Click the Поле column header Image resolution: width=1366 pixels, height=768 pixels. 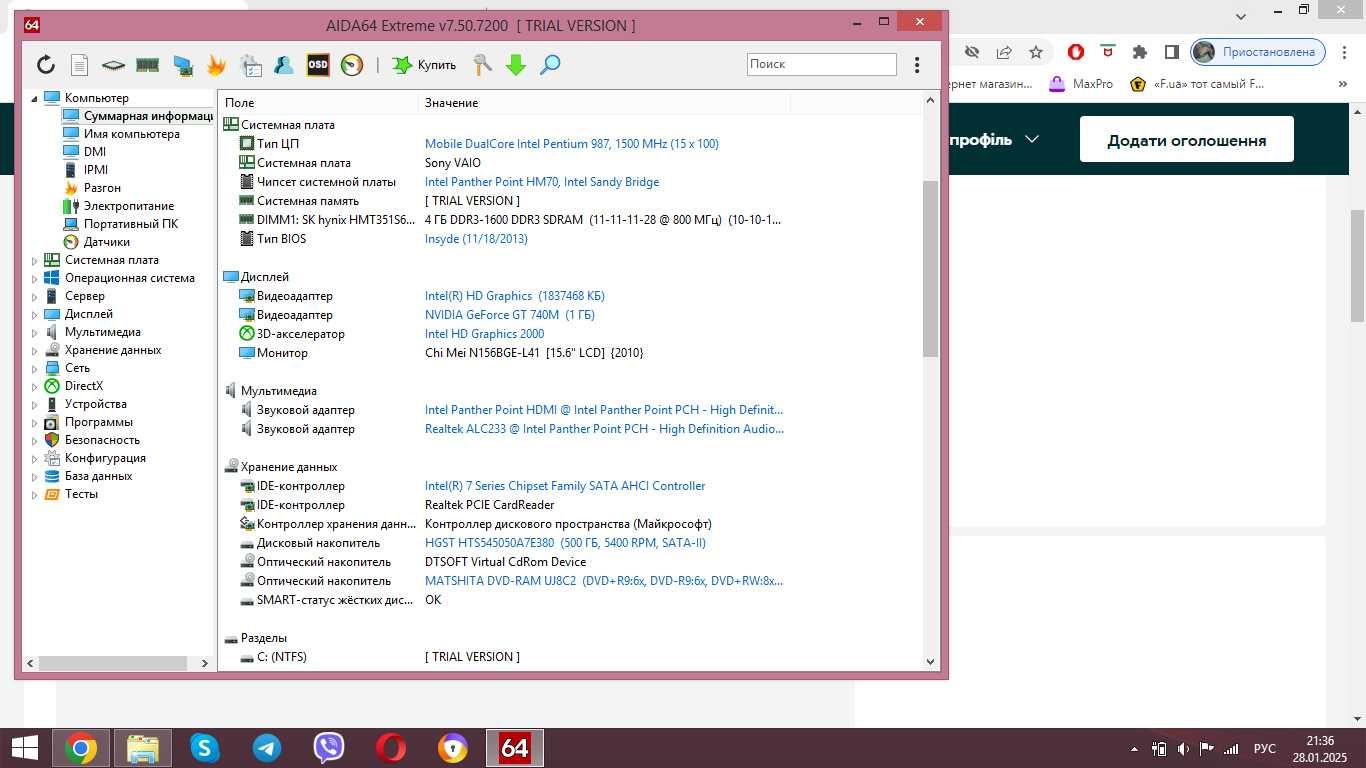[318, 103]
